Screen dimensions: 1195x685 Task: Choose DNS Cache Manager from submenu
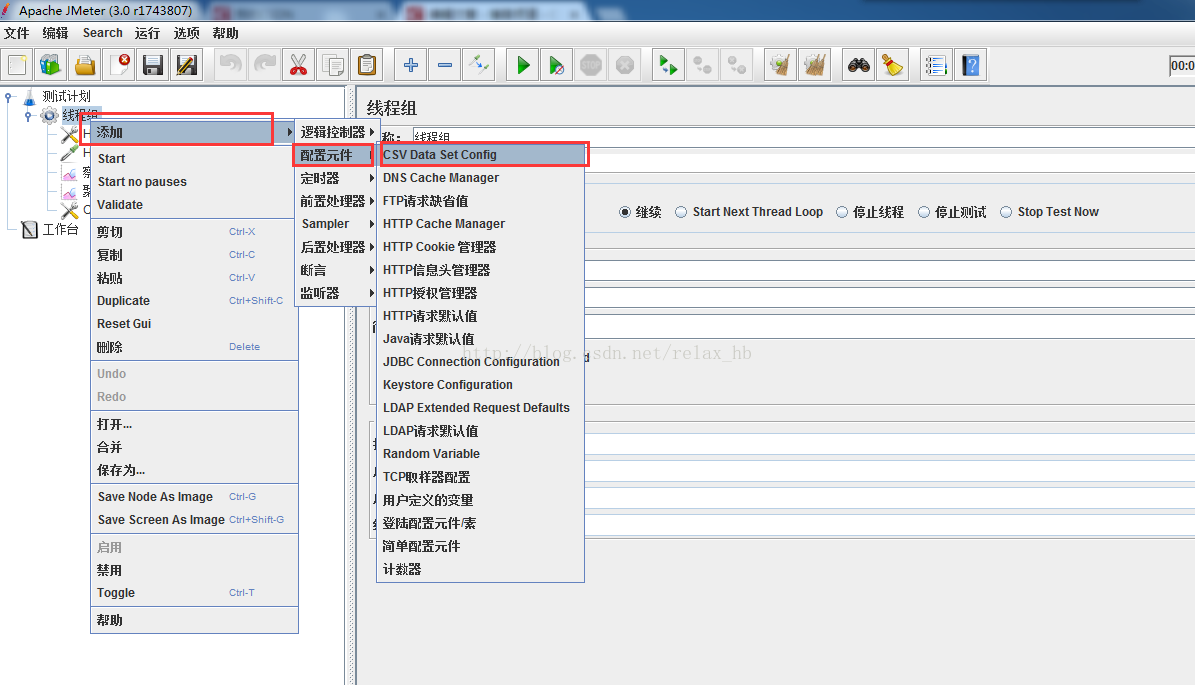tap(482, 178)
